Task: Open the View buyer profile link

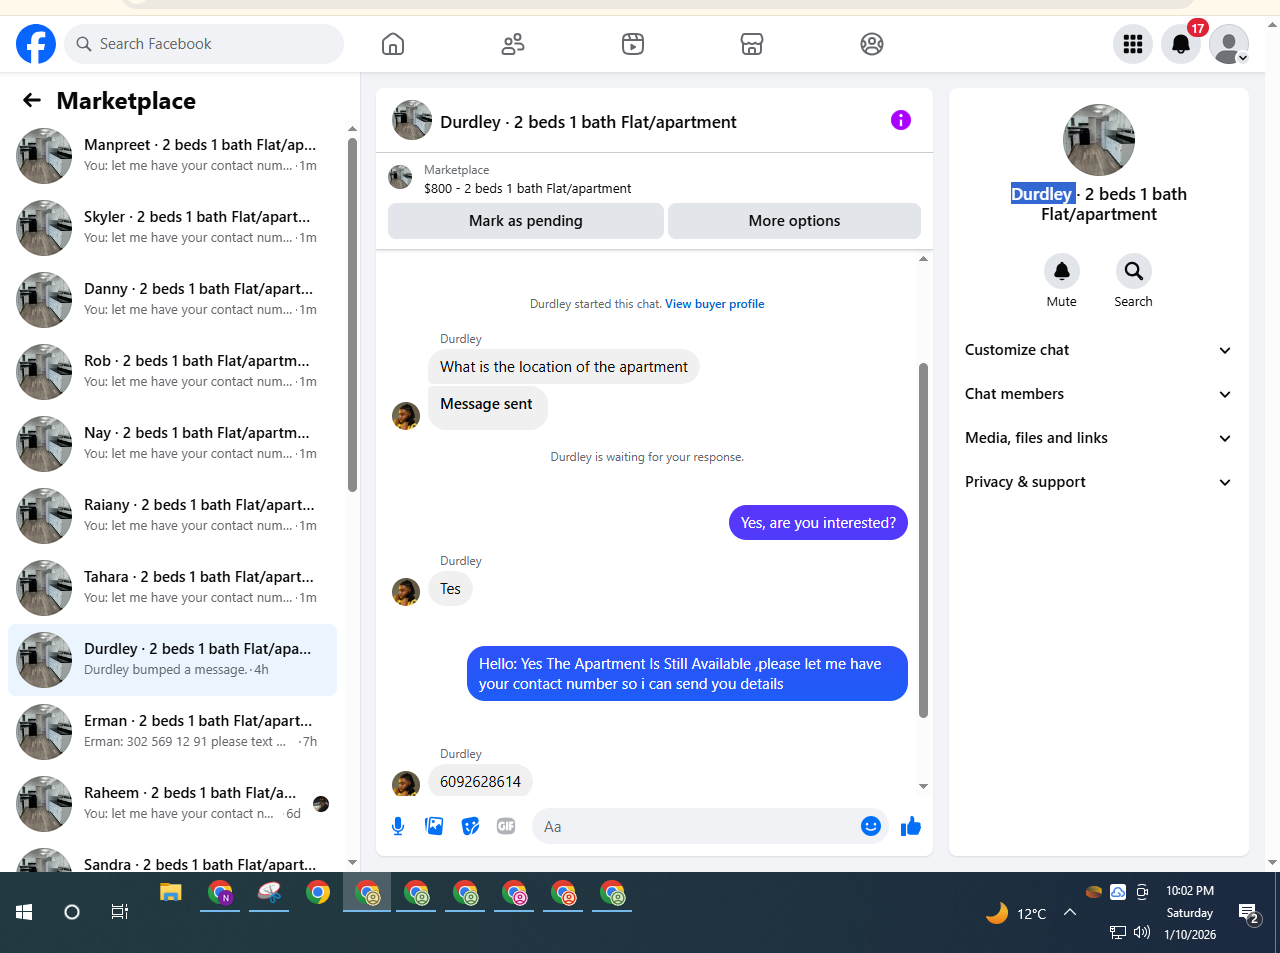Action: point(715,304)
